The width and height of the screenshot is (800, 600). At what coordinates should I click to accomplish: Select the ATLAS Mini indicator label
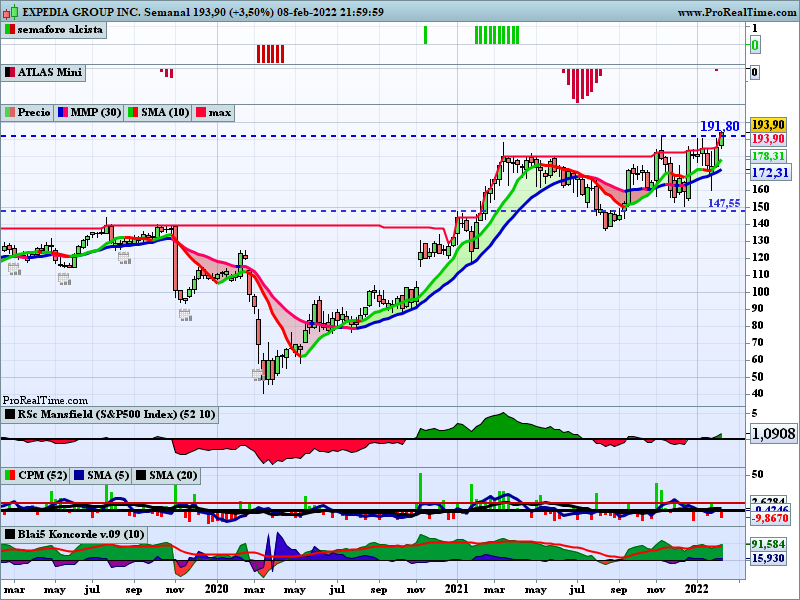[43, 72]
